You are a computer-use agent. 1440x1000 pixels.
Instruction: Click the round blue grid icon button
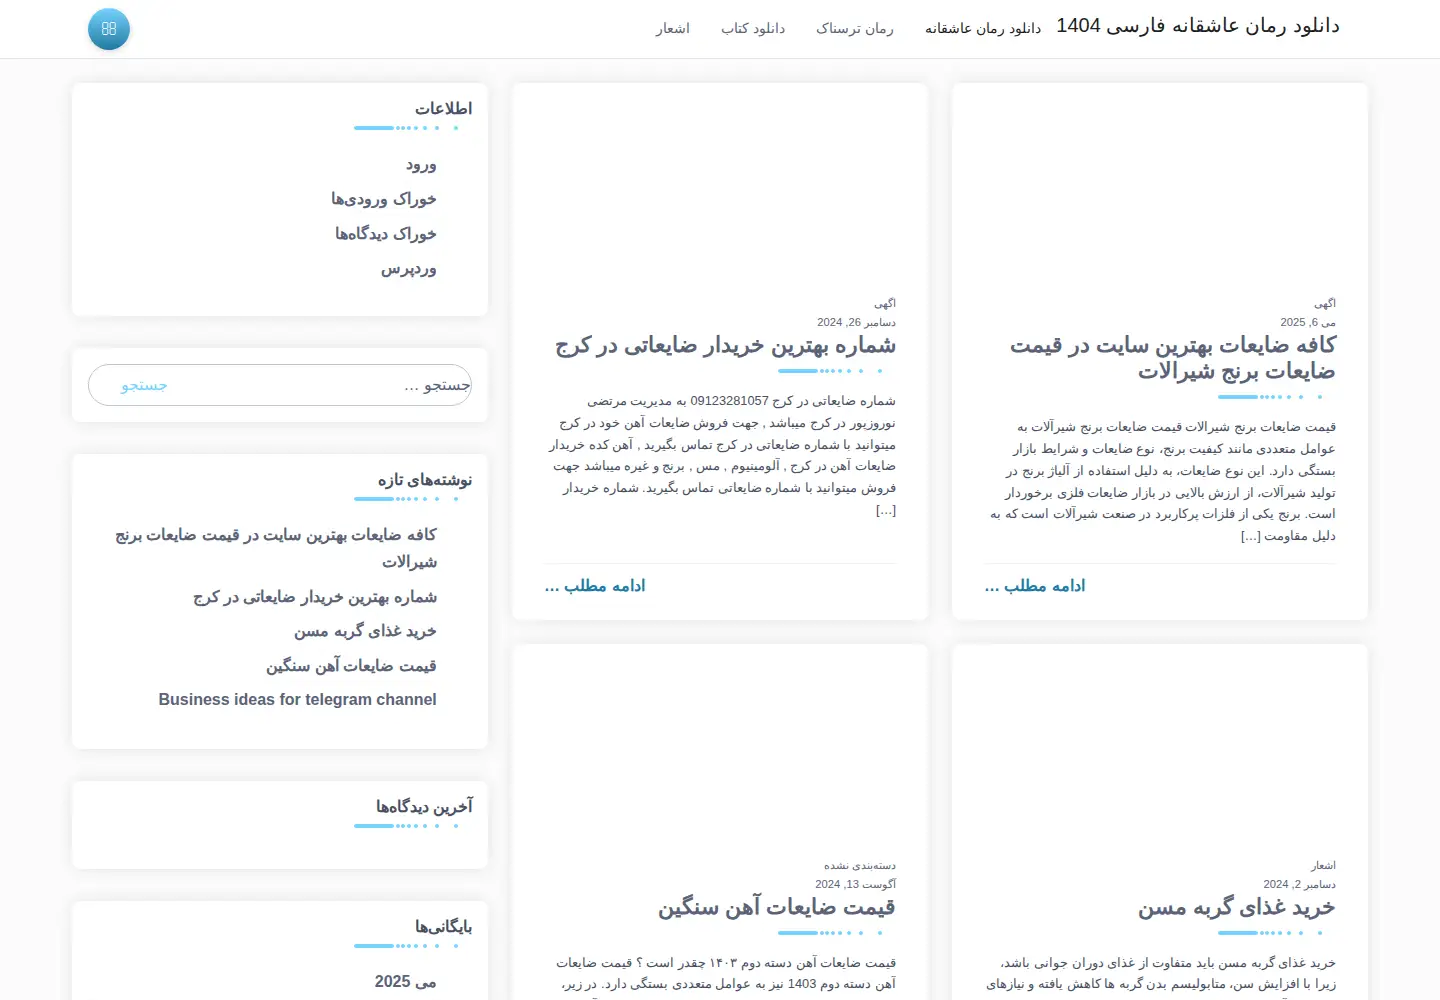pos(109,29)
